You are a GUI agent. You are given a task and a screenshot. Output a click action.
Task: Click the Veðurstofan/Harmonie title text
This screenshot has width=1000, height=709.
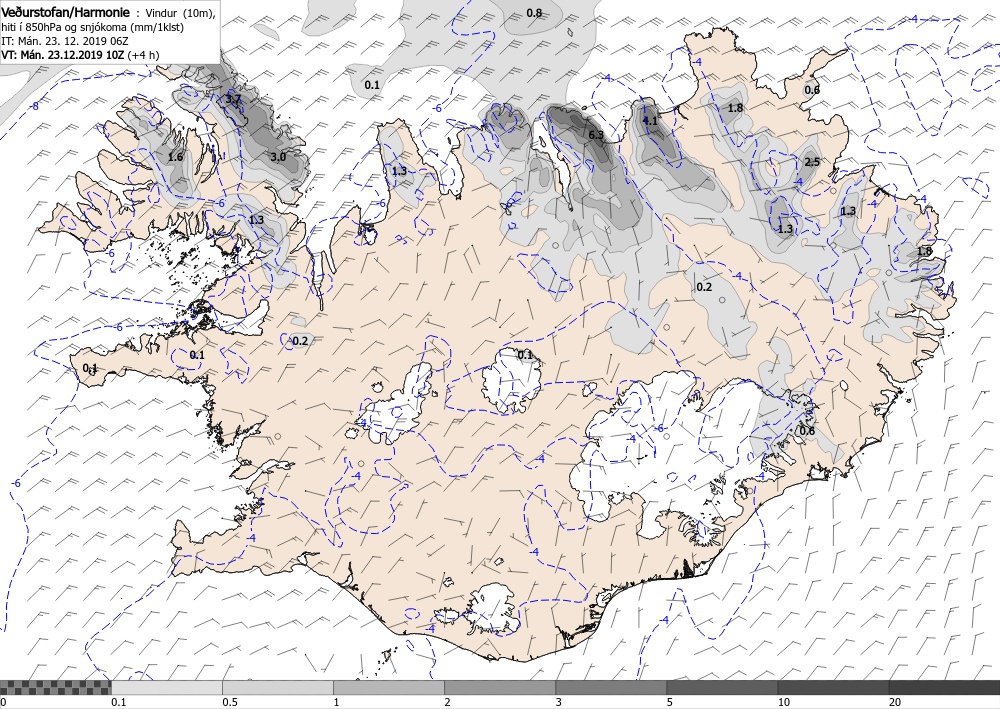(x=66, y=12)
